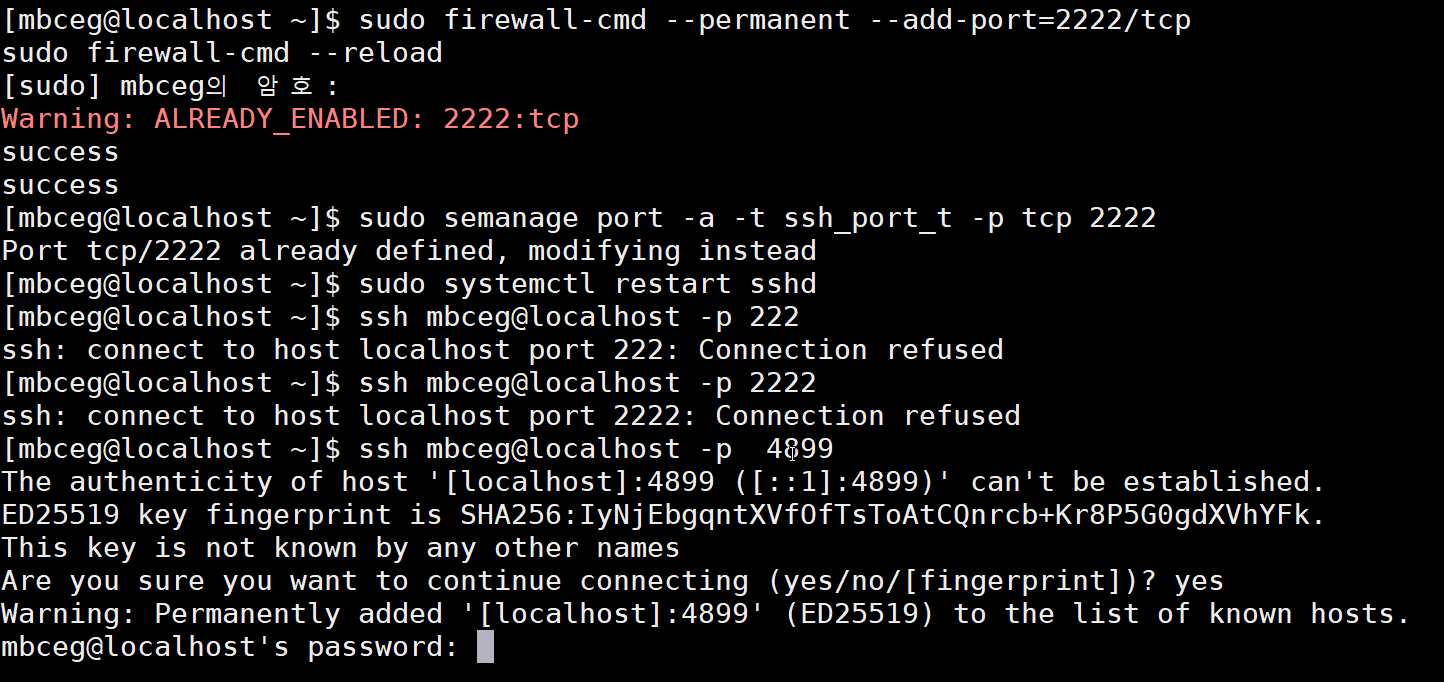1444x682 pixels.
Task: Click the second 'success' output line
Action: [60, 185]
